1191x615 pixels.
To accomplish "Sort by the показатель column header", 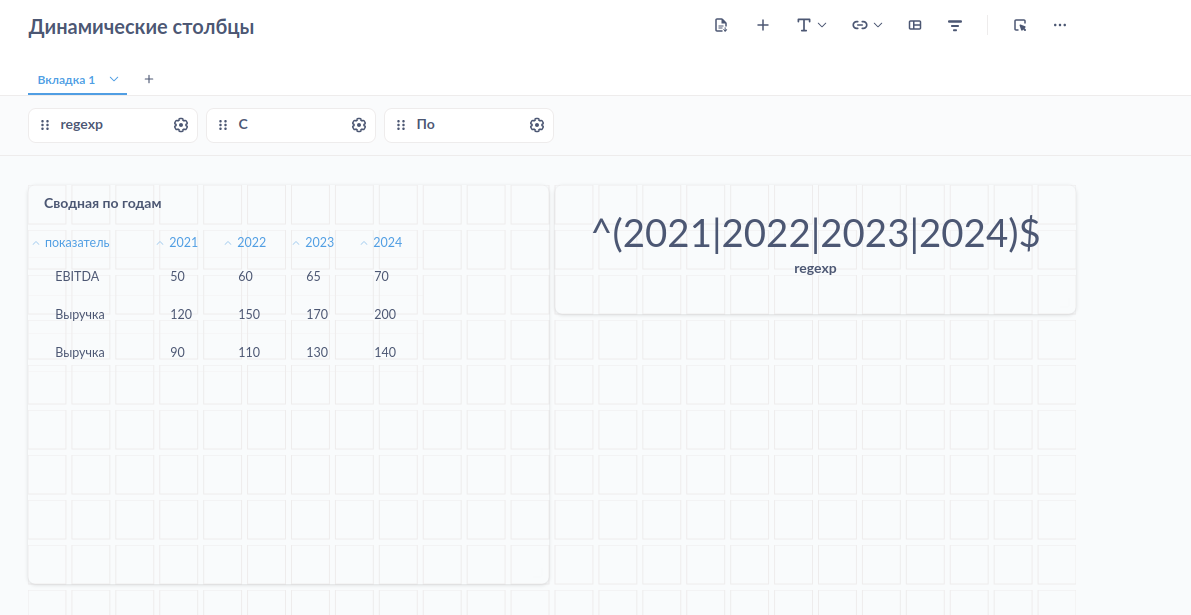I will click(77, 243).
